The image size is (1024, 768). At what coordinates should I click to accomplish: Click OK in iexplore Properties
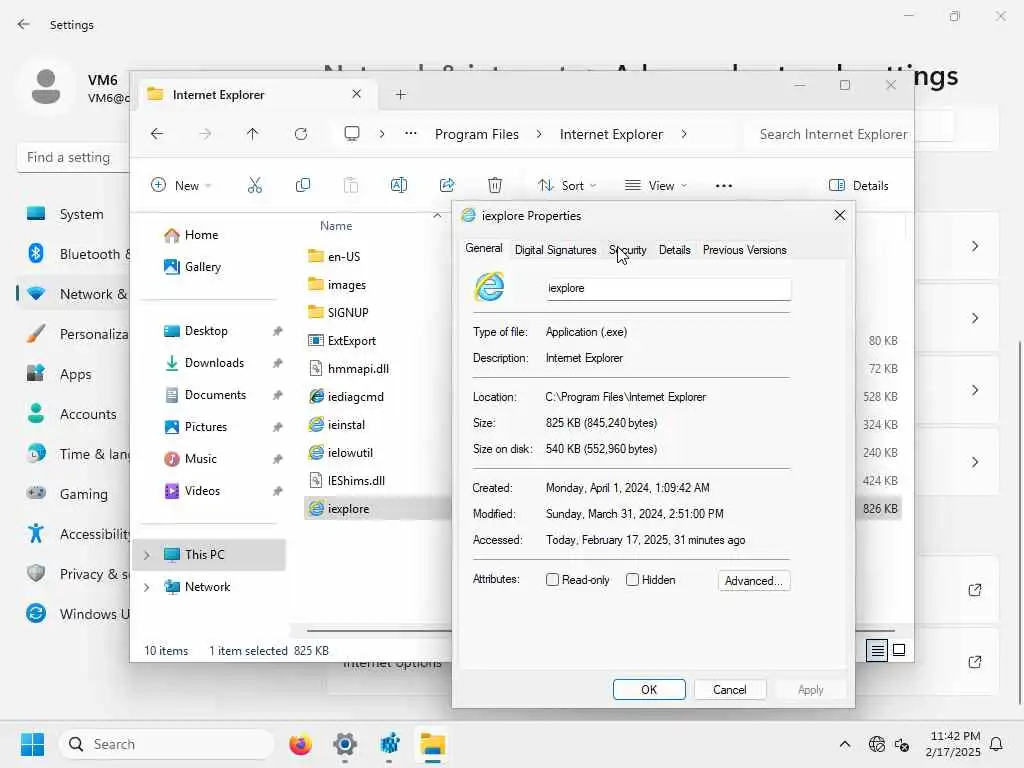649,690
